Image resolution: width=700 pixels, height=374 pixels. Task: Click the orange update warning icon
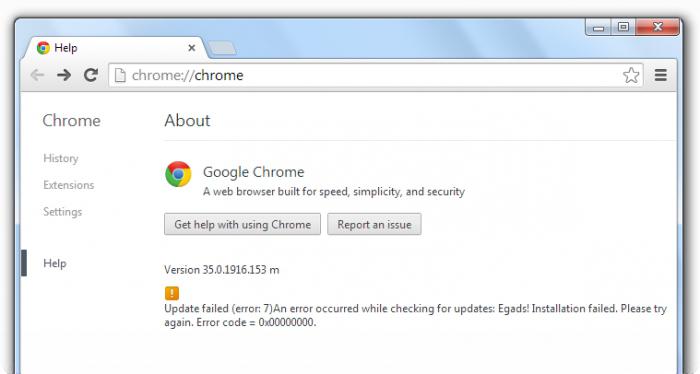tap(172, 293)
